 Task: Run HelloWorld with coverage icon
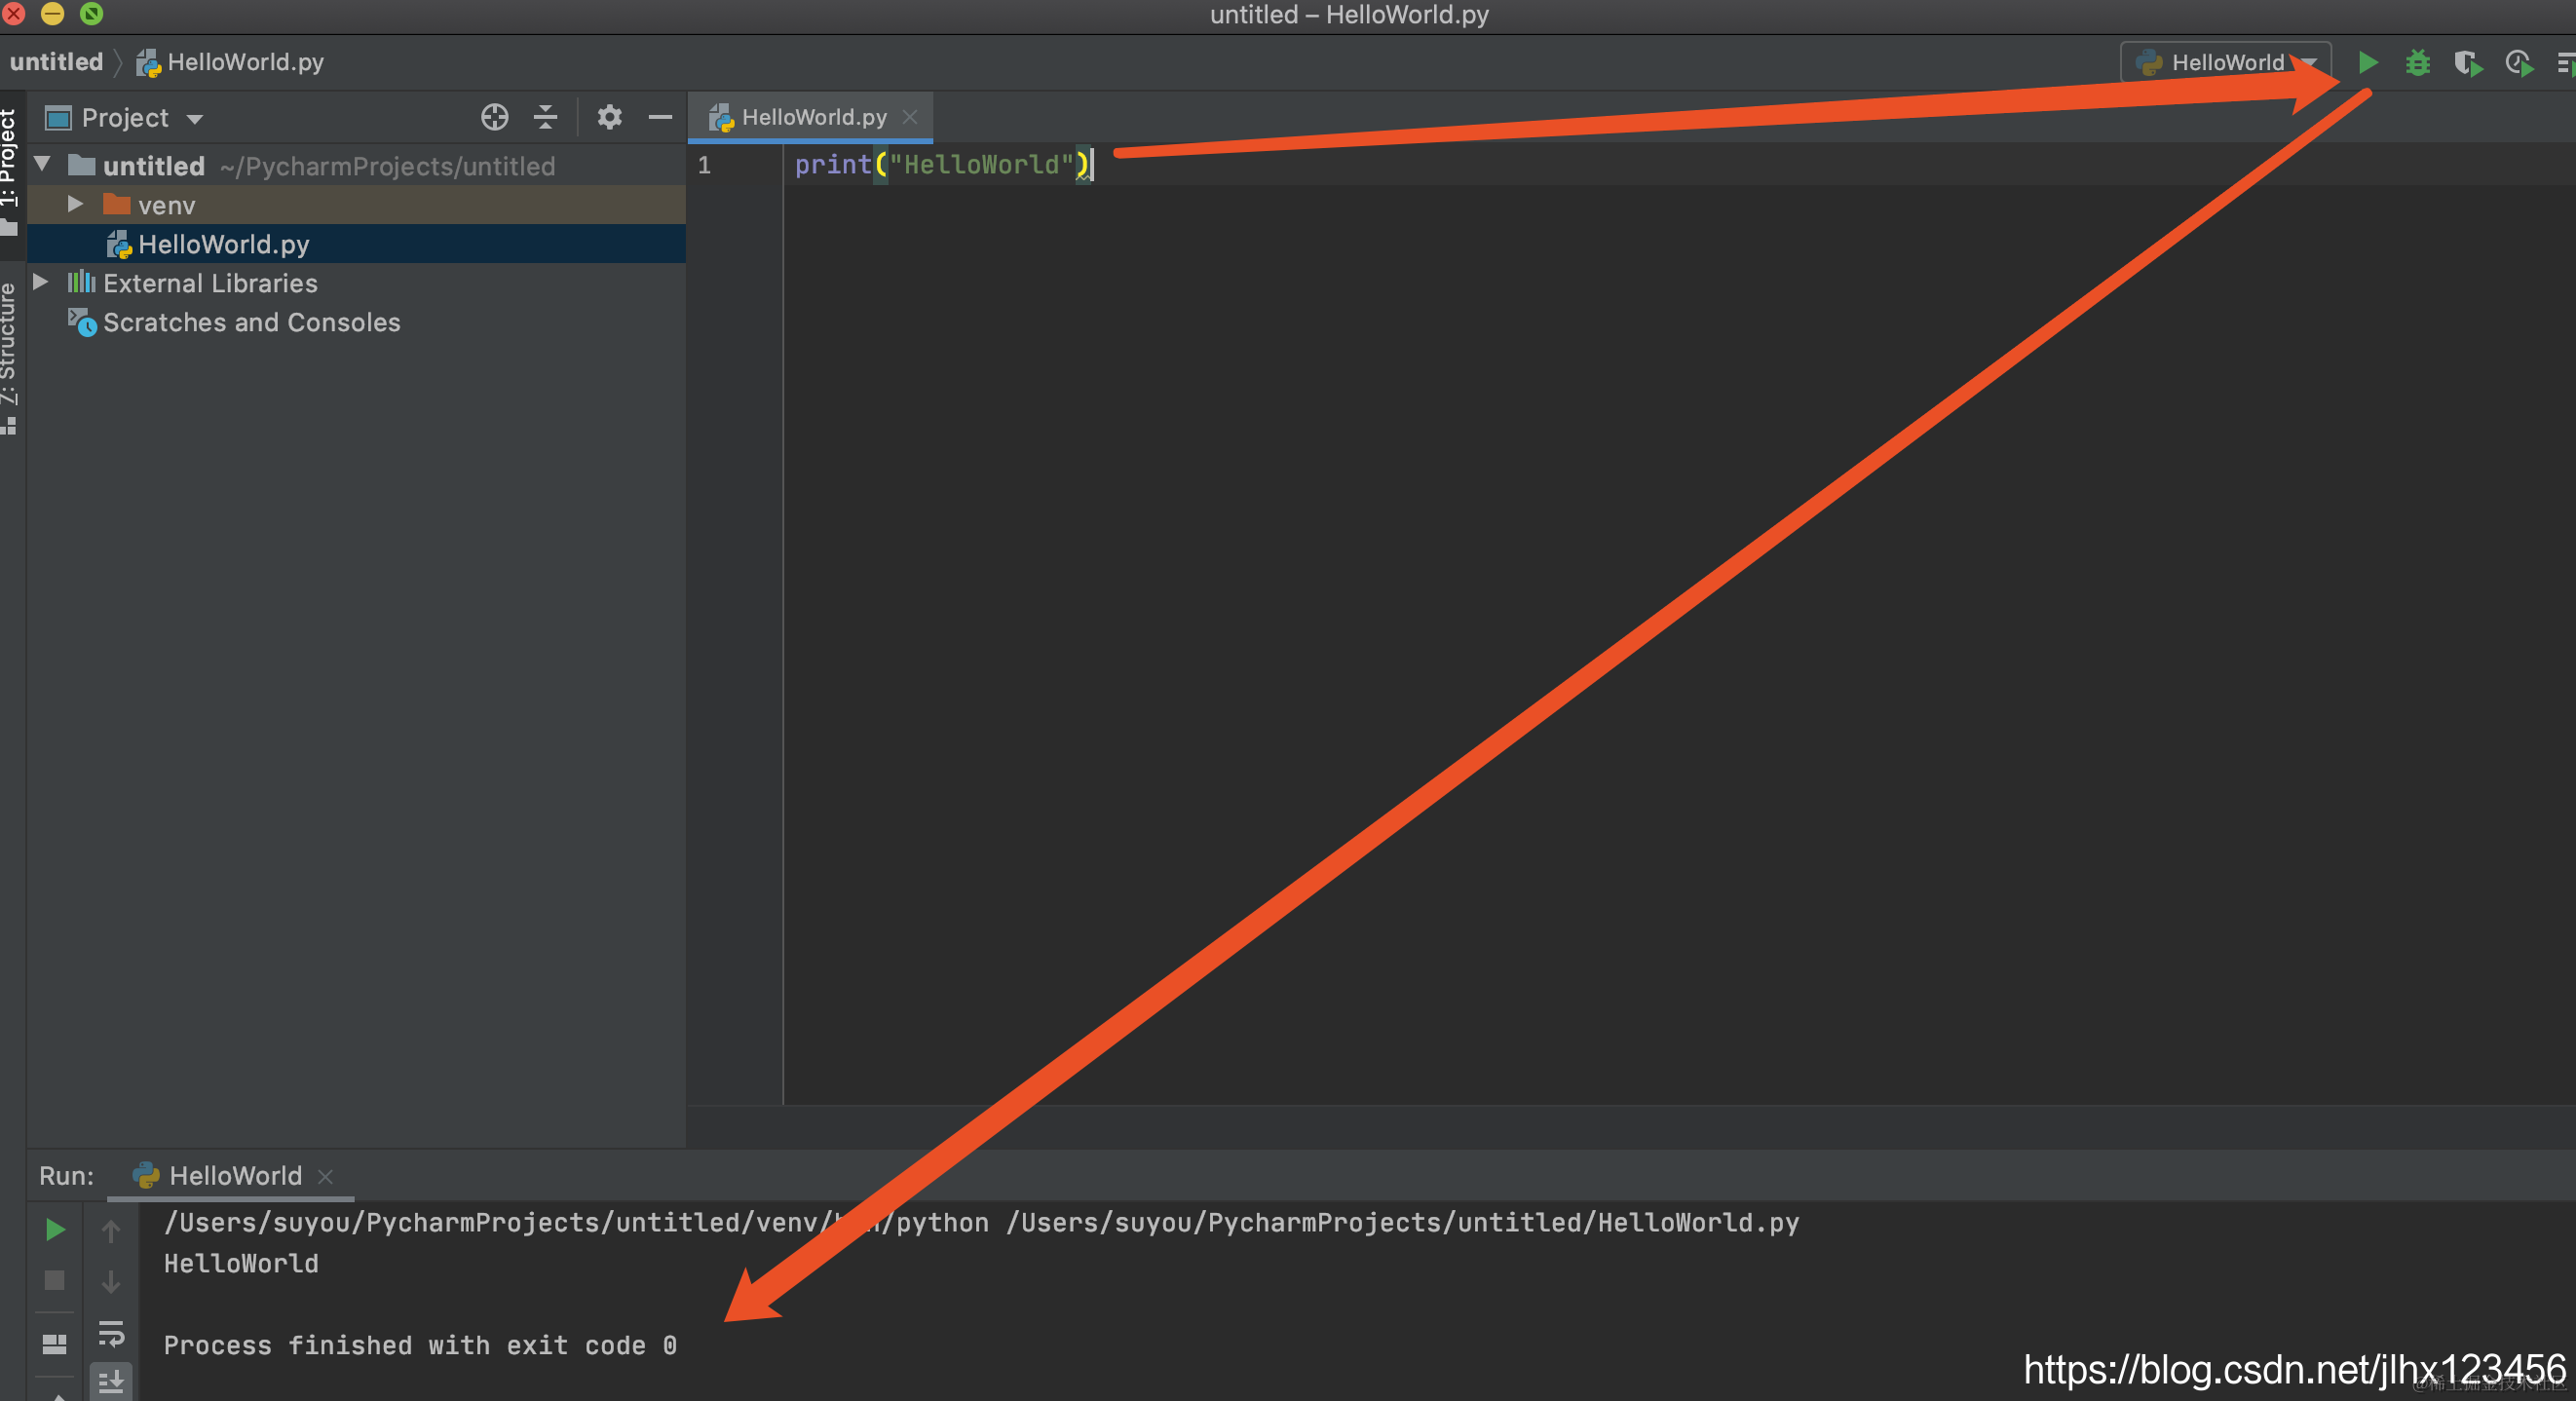(x=2467, y=64)
